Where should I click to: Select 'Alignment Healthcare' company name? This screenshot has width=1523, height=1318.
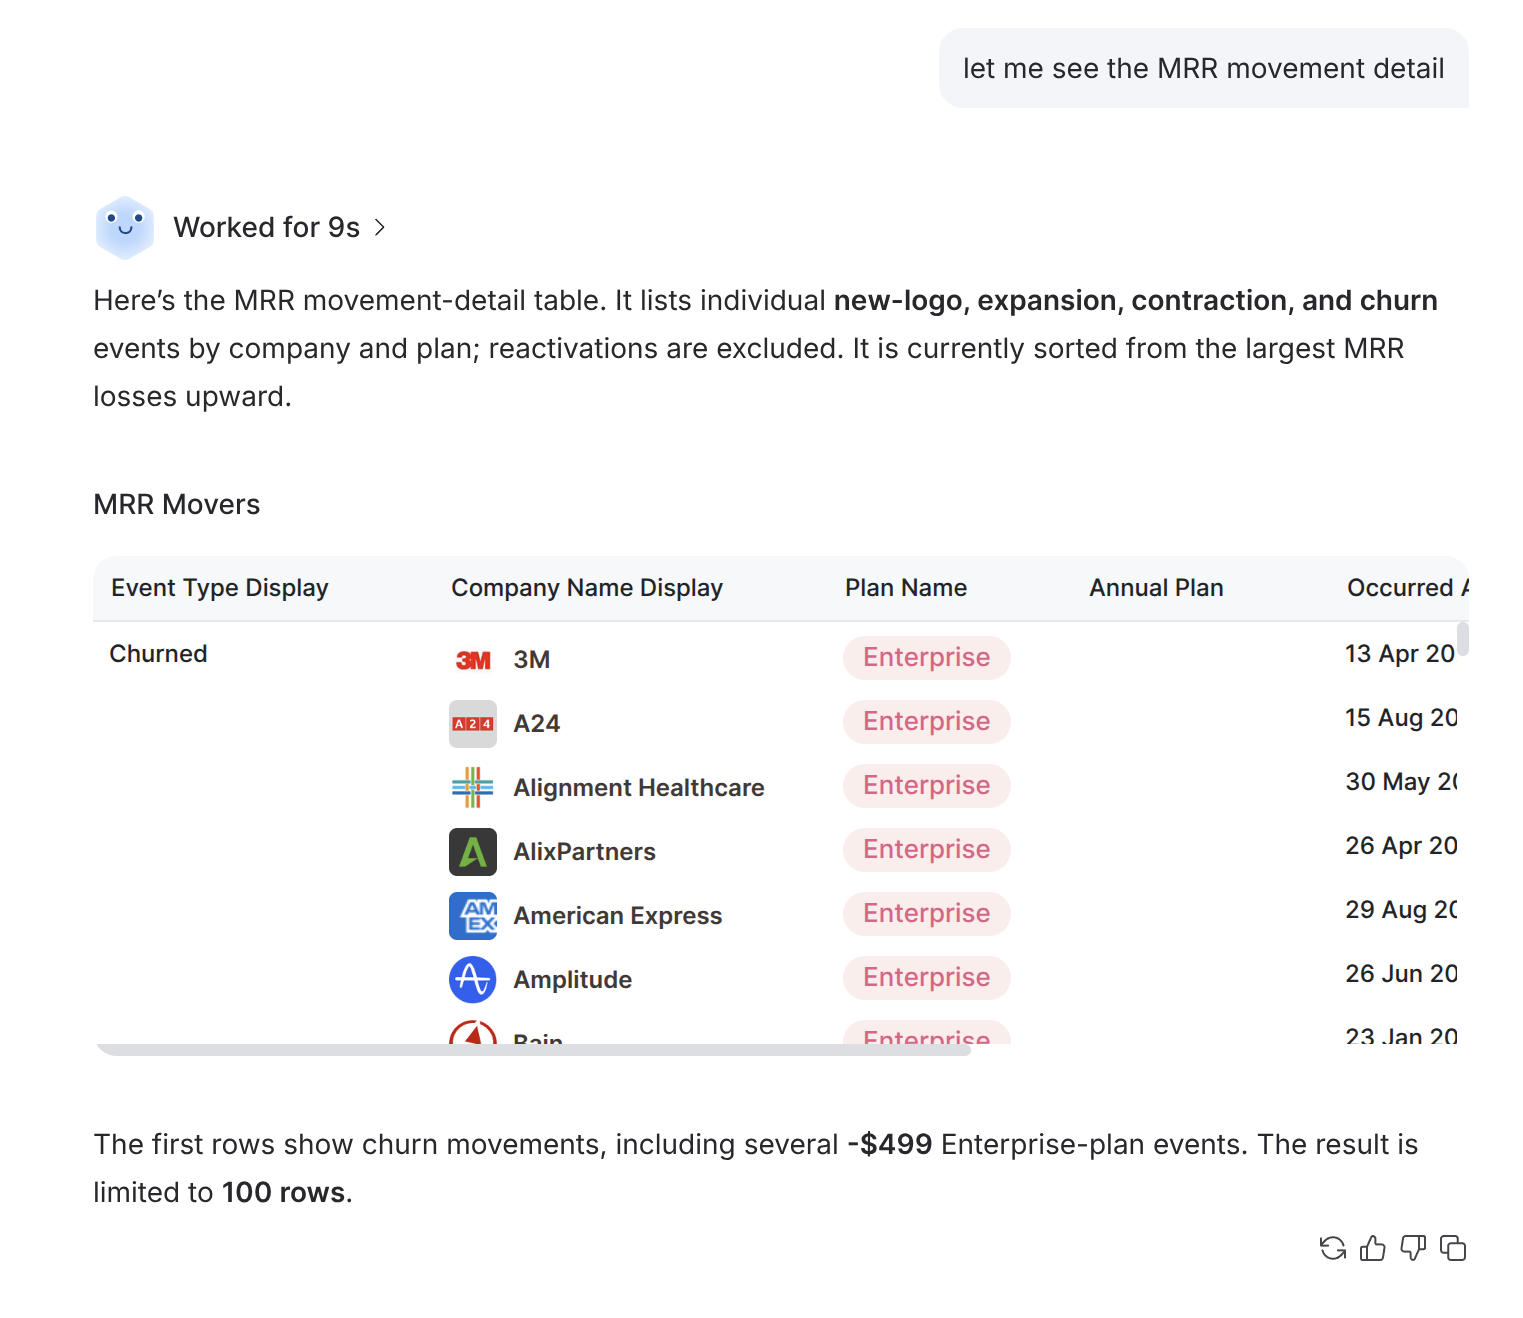pyautogui.click(x=639, y=788)
